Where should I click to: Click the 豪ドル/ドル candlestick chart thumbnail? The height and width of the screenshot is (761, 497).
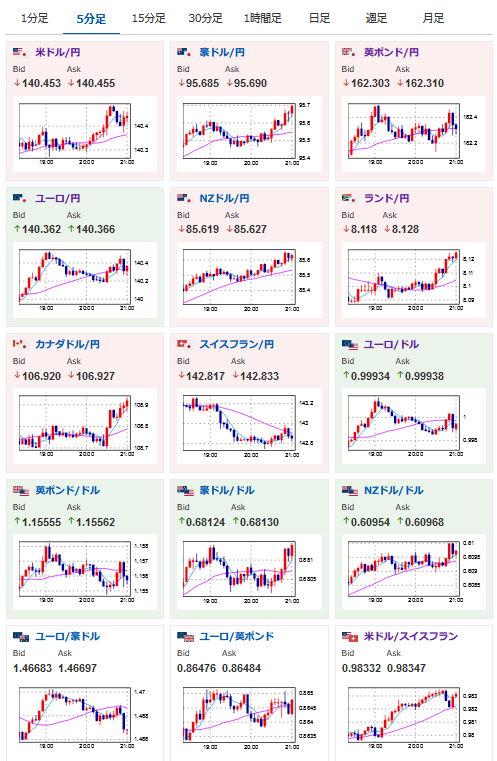tap(249, 572)
